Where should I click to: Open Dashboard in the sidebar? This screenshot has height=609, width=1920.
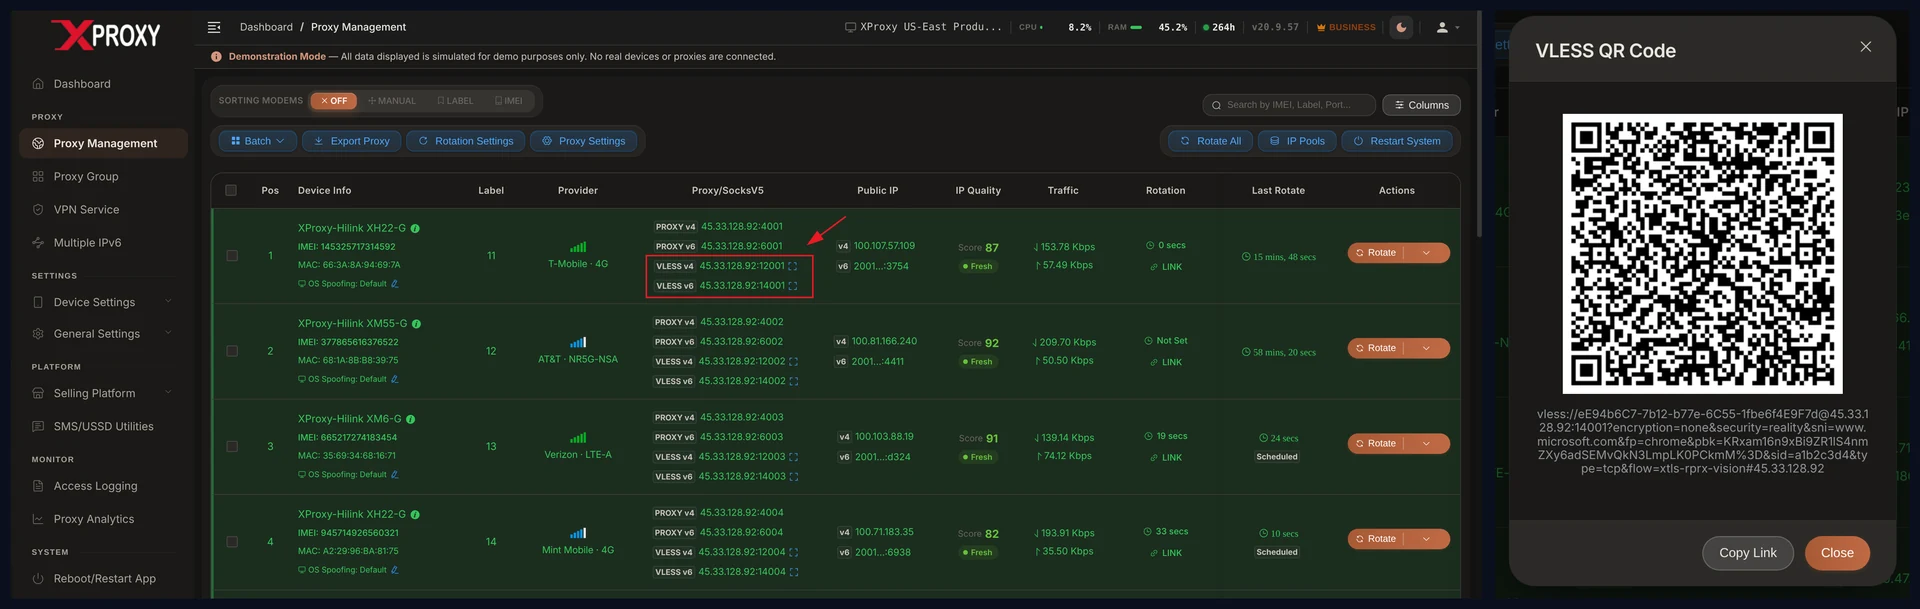click(103, 84)
